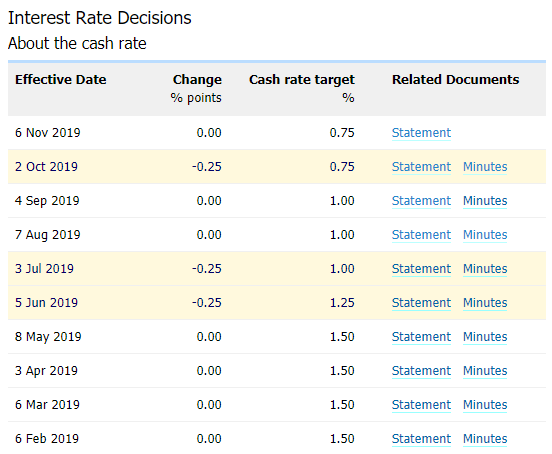Open the 4 Sep 2019 Minutes link
Image resolution: width=552 pixels, height=454 pixels.
[x=485, y=201]
